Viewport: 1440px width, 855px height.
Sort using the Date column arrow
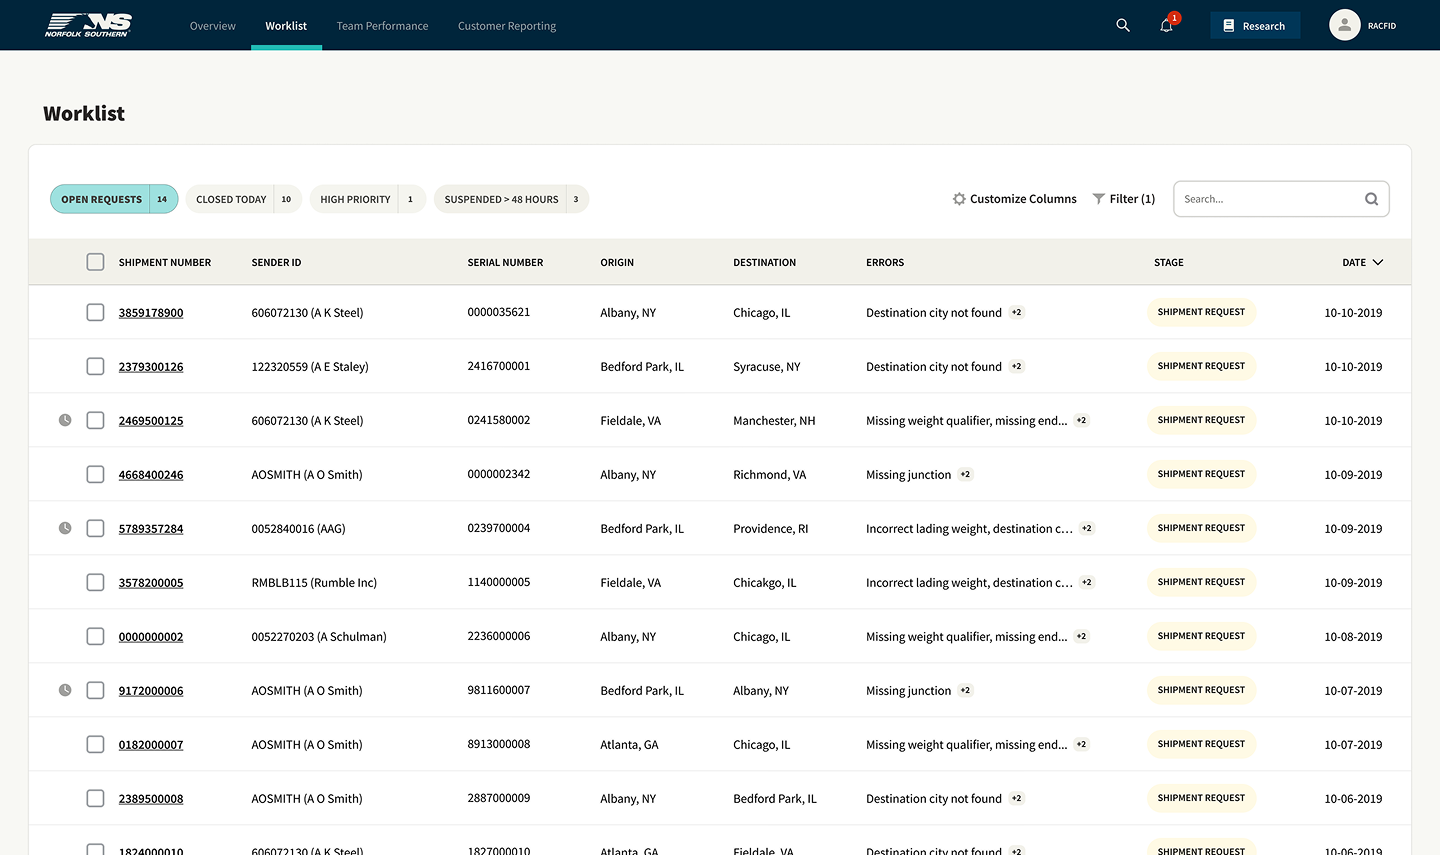tap(1378, 262)
